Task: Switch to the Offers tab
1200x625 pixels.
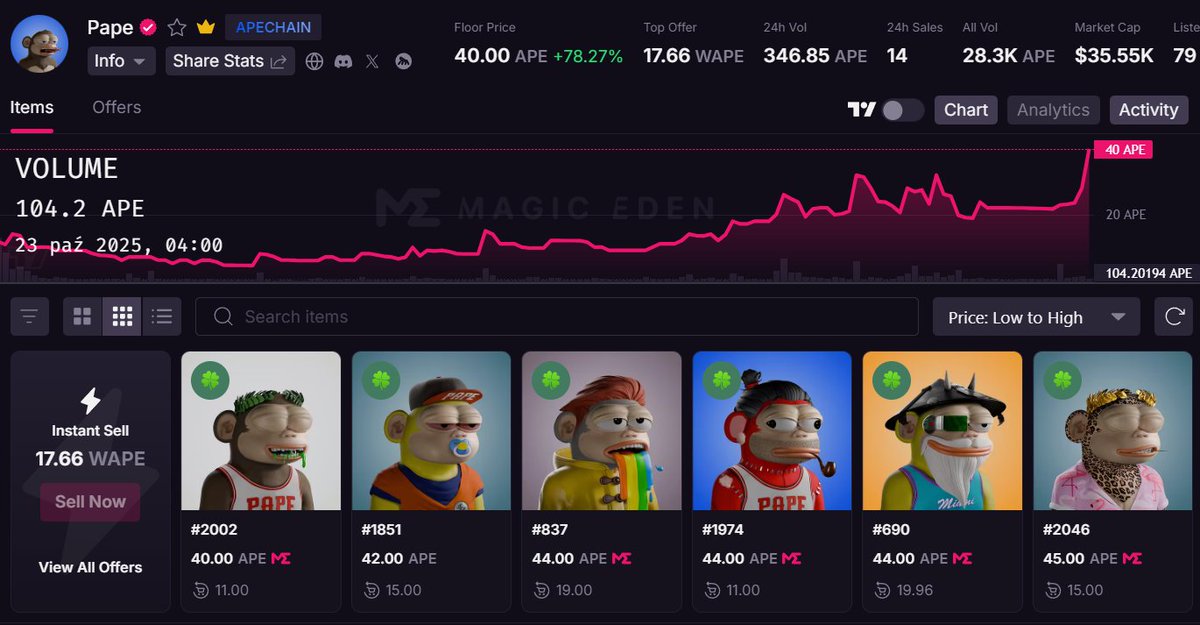Action: (x=117, y=107)
